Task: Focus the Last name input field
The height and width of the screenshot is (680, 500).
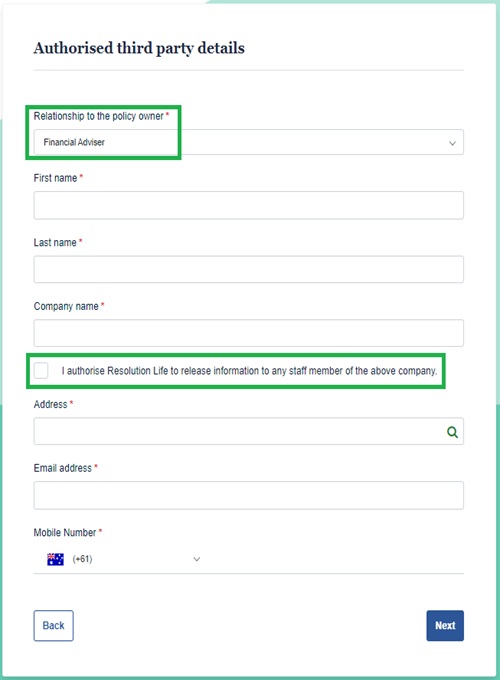Action: (248, 269)
